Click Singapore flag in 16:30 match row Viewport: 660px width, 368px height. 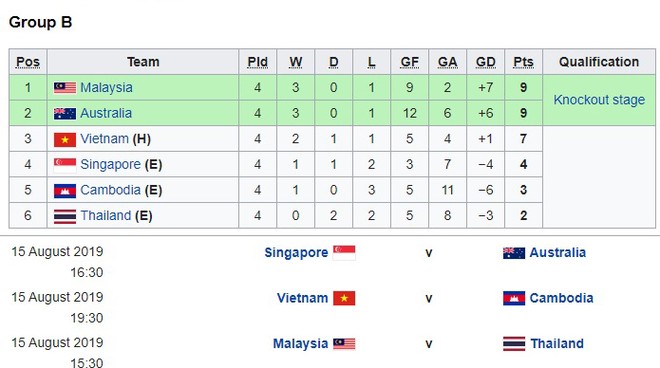(x=344, y=253)
